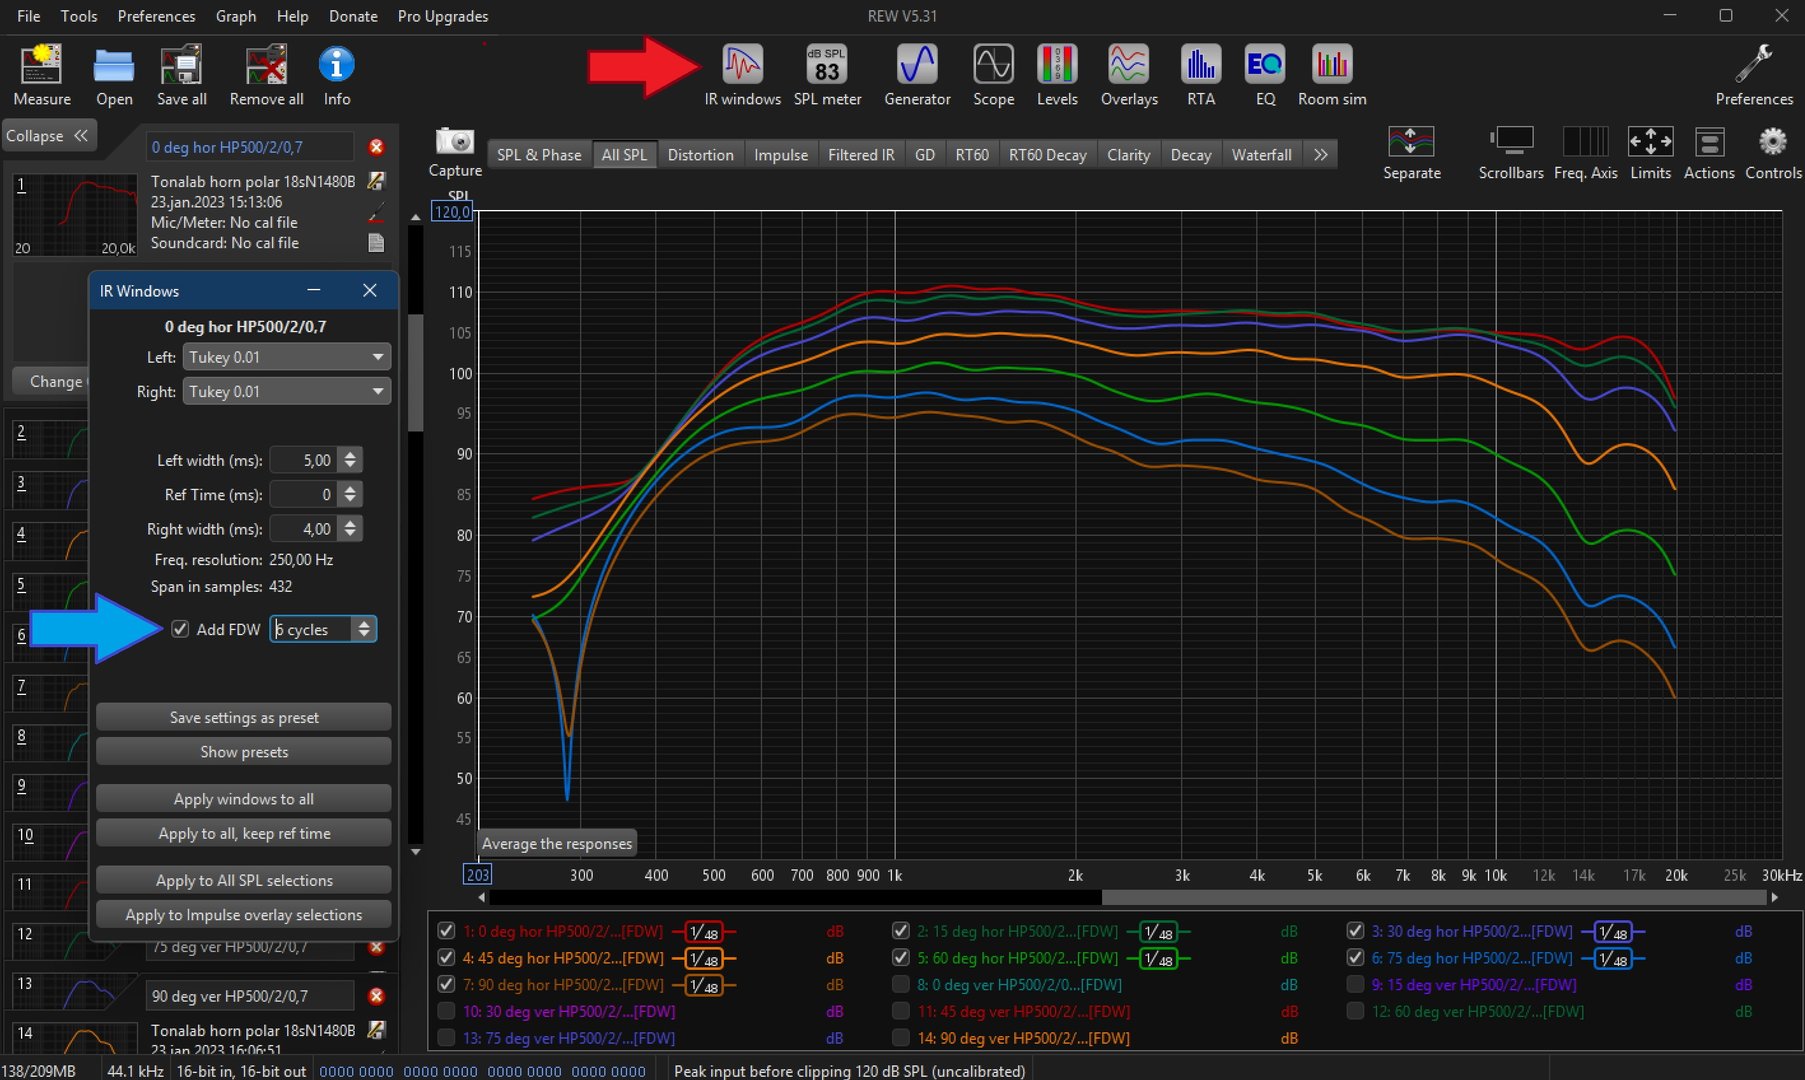
Task: Open the Graph menu
Action: (236, 16)
